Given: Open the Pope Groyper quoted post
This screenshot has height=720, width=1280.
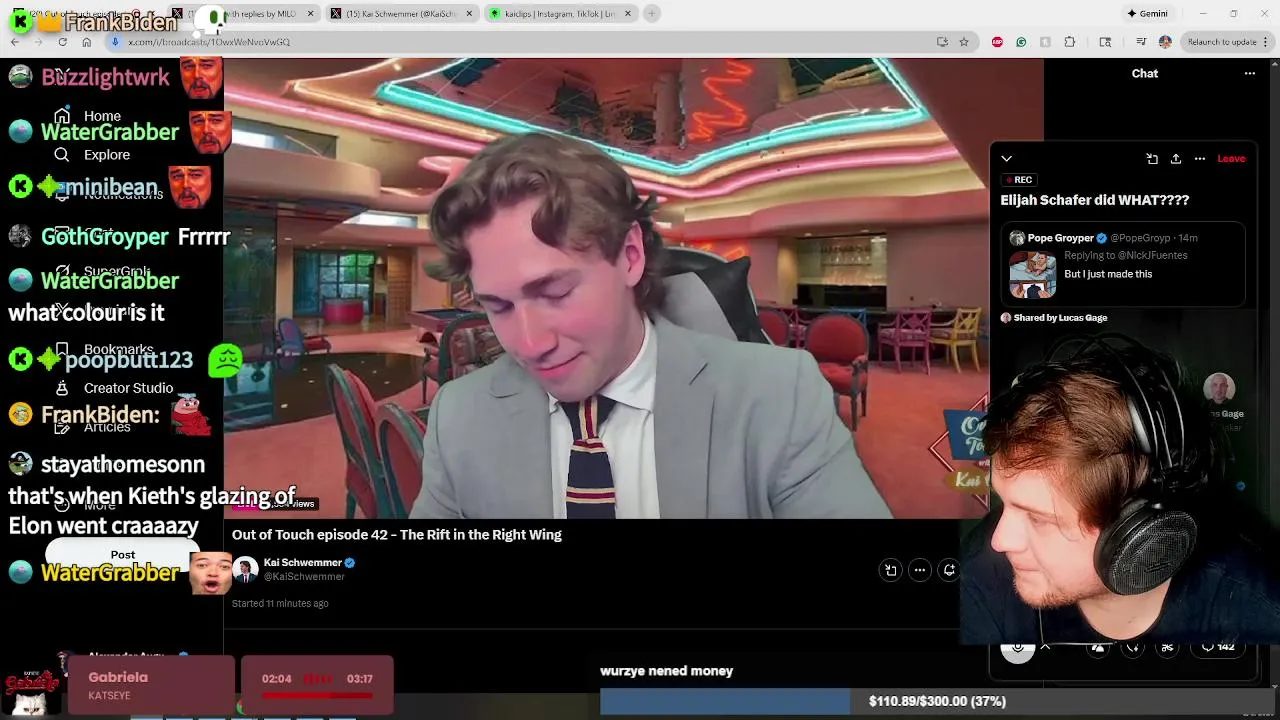Looking at the screenshot, I should (1125, 264).
